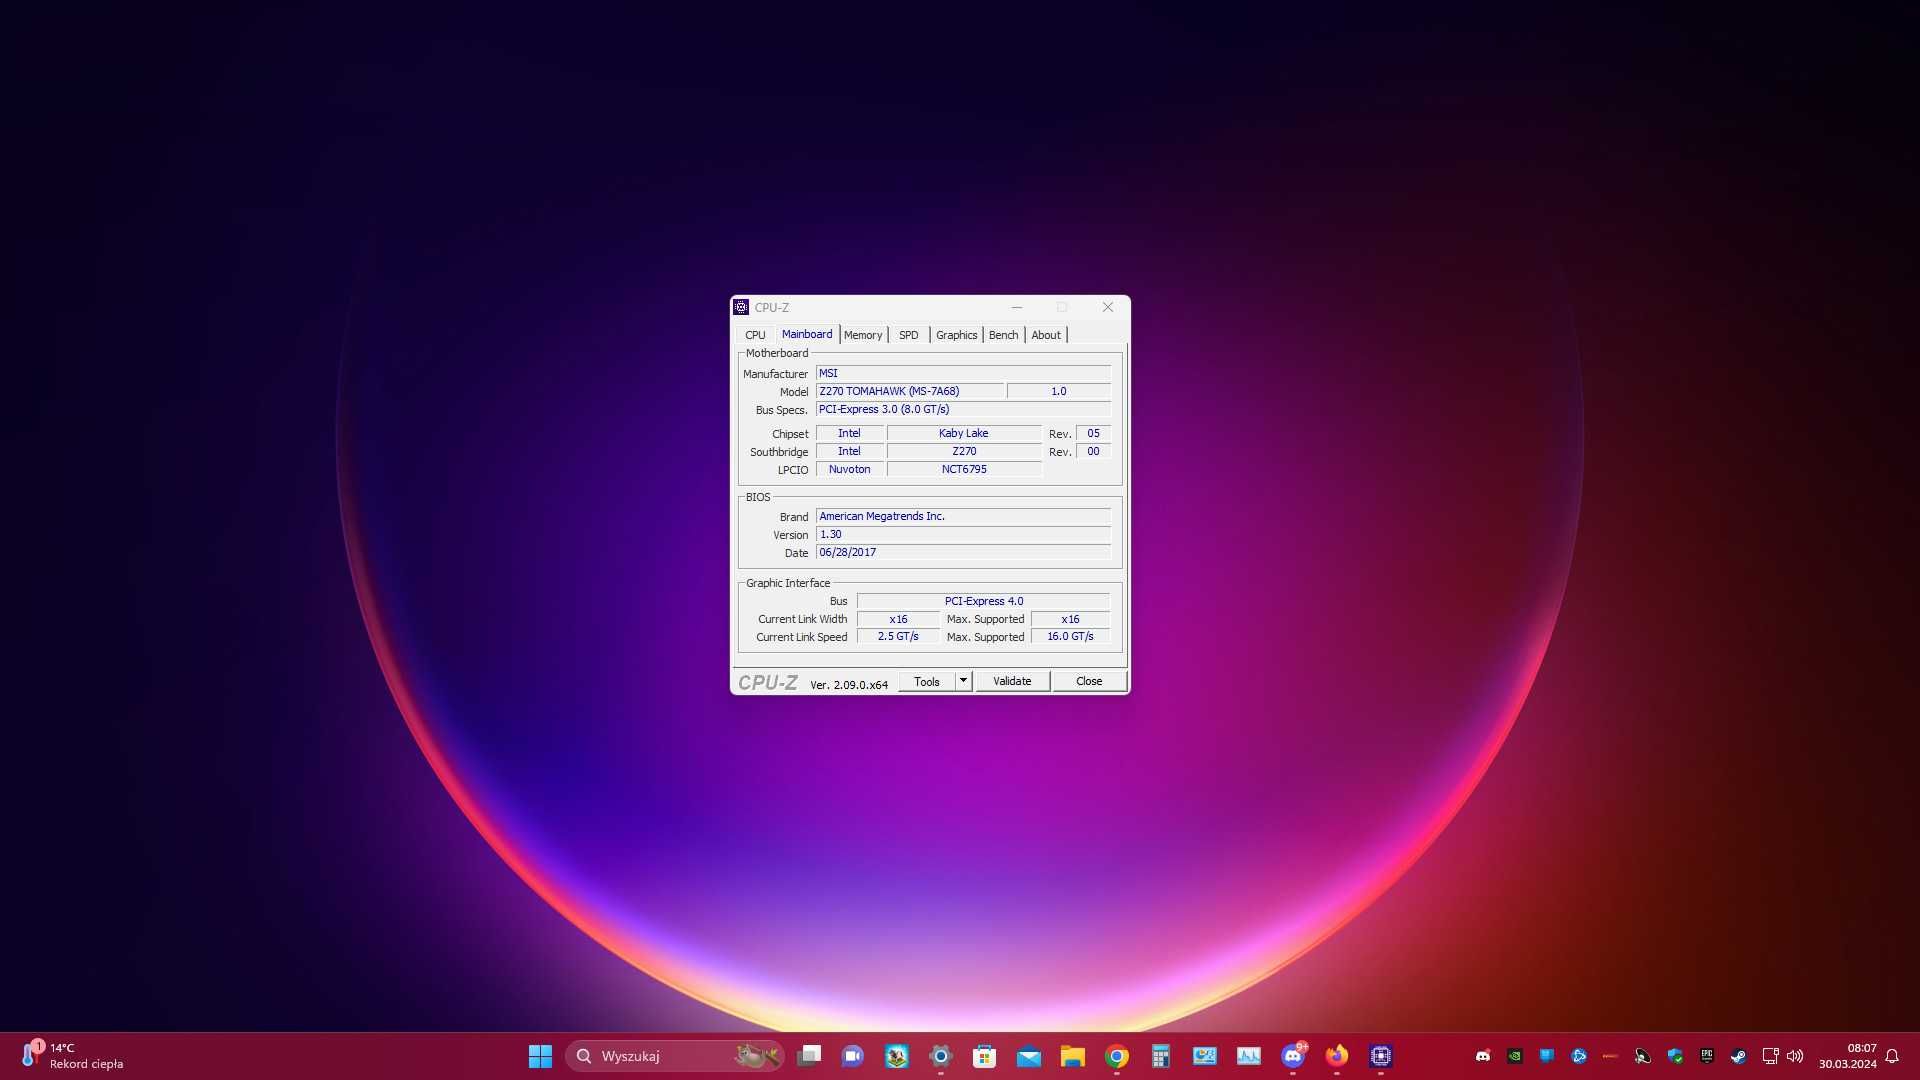
Task: Open the Bench tab
Action: [x=1003, y=335]
